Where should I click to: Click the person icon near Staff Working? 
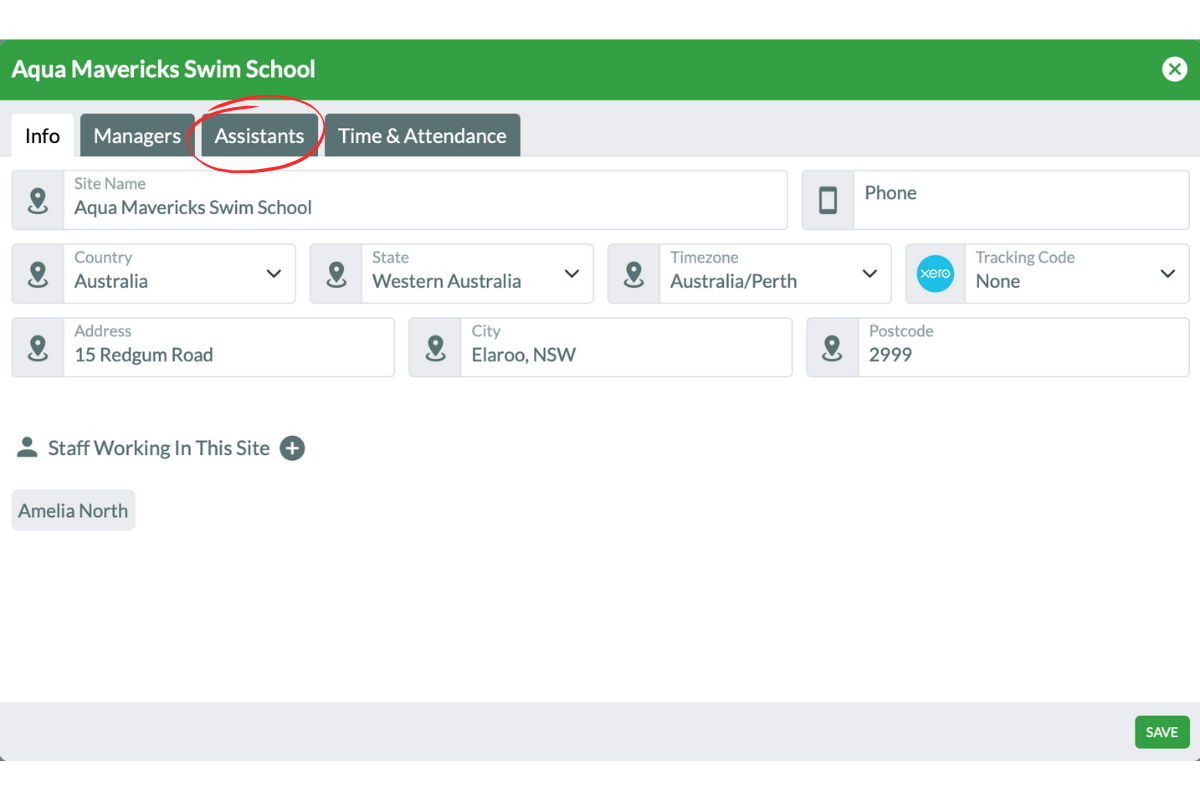(27, 448)
